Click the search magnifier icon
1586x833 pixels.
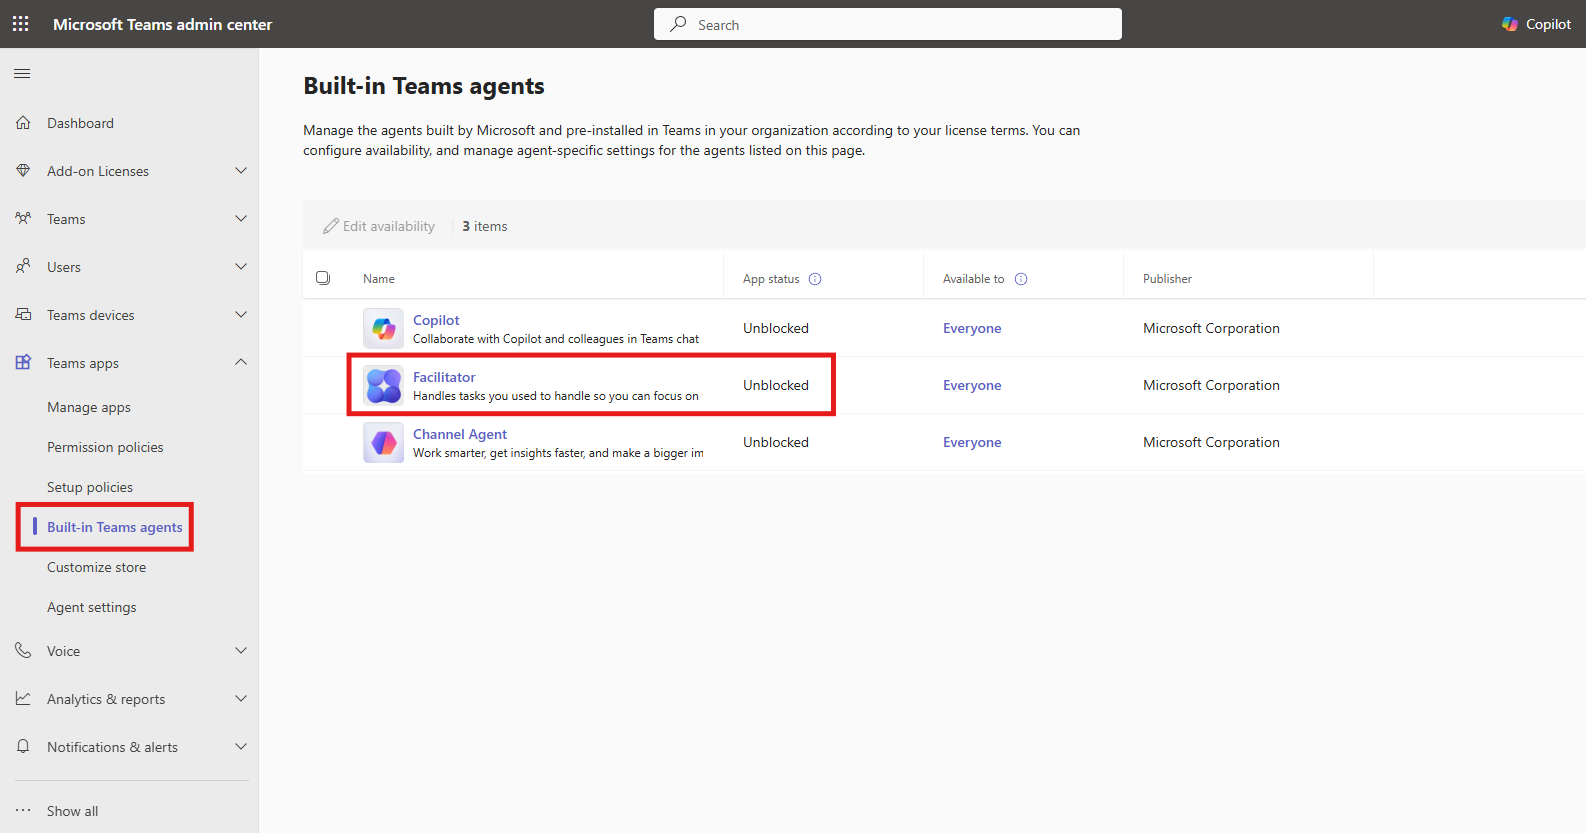(x=678, y=24)
